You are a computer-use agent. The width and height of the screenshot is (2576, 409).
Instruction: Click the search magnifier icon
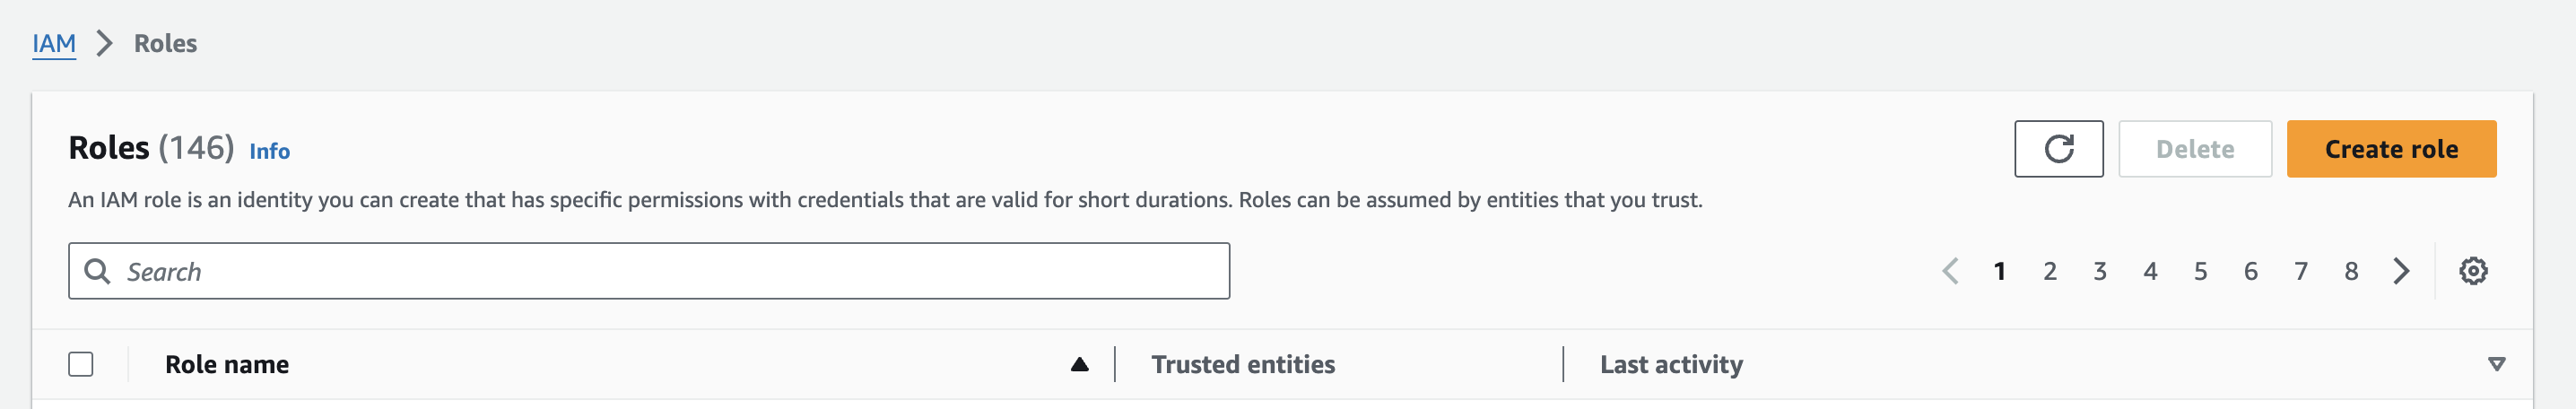tap(97, 271)
